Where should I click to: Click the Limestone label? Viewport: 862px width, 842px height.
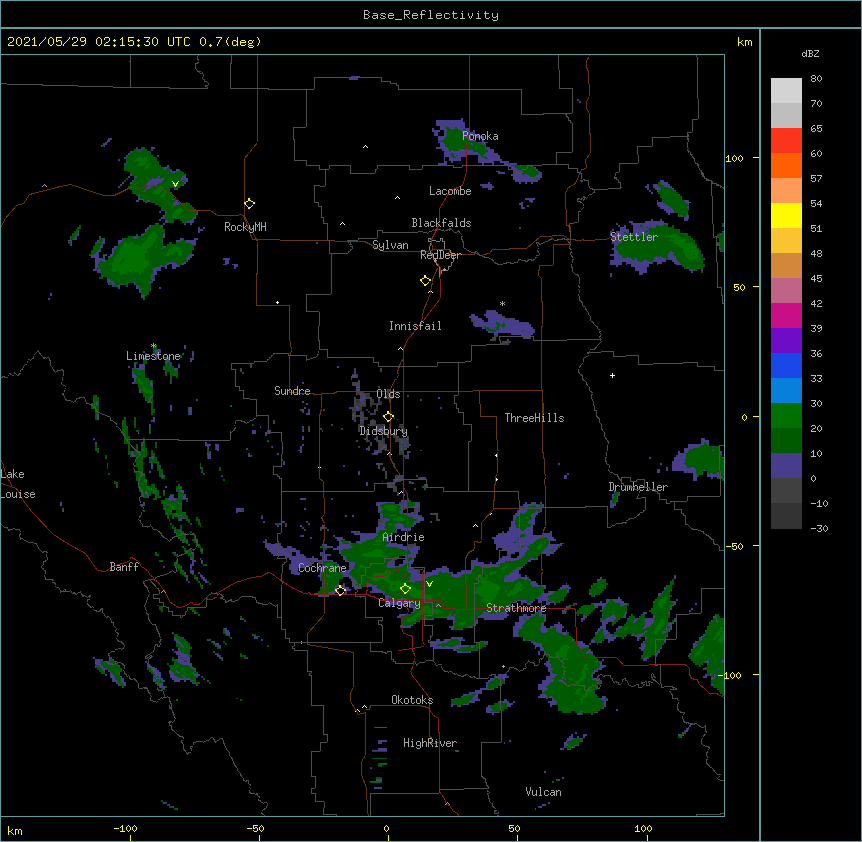(x=153, y=356)
